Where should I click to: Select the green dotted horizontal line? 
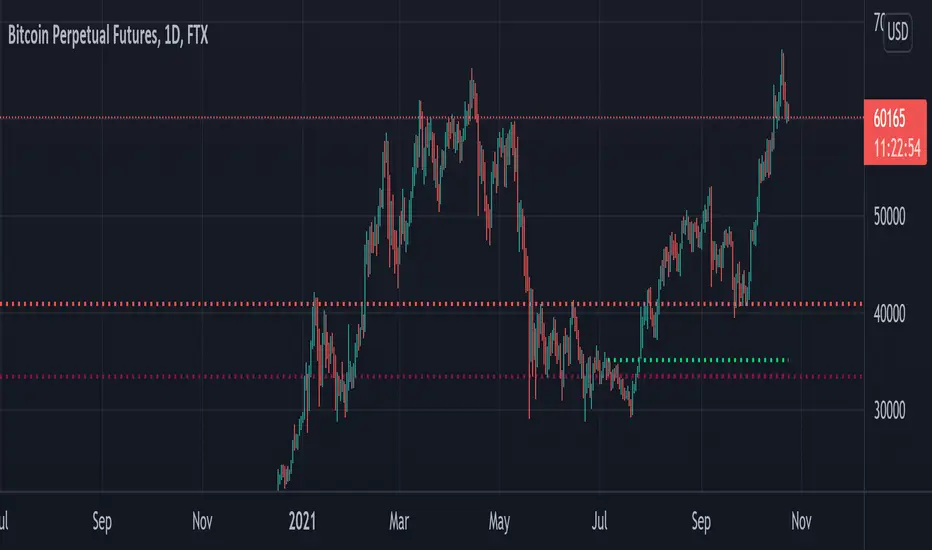click(700, 360)
